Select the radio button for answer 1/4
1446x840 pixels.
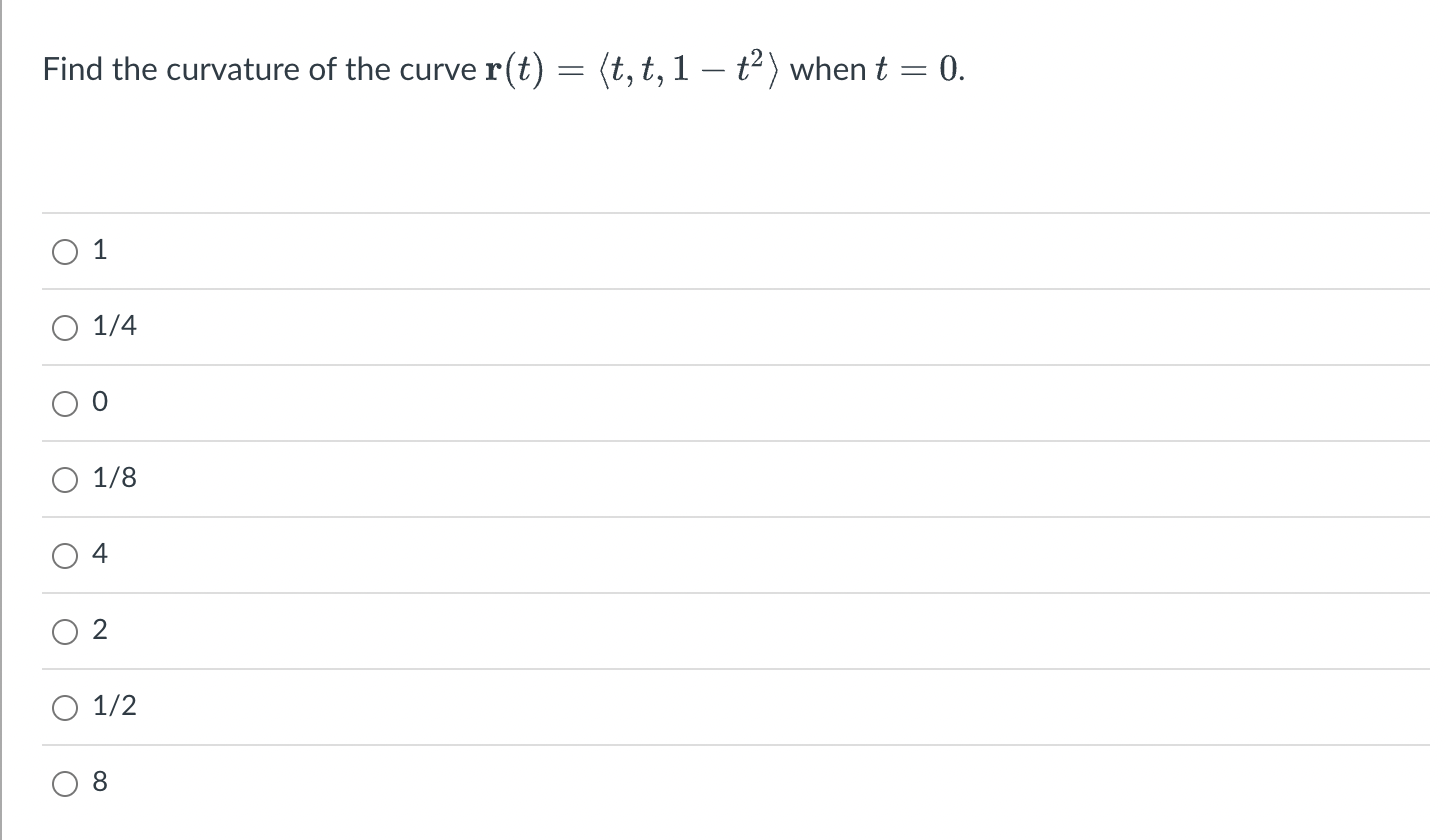point(65,327)
